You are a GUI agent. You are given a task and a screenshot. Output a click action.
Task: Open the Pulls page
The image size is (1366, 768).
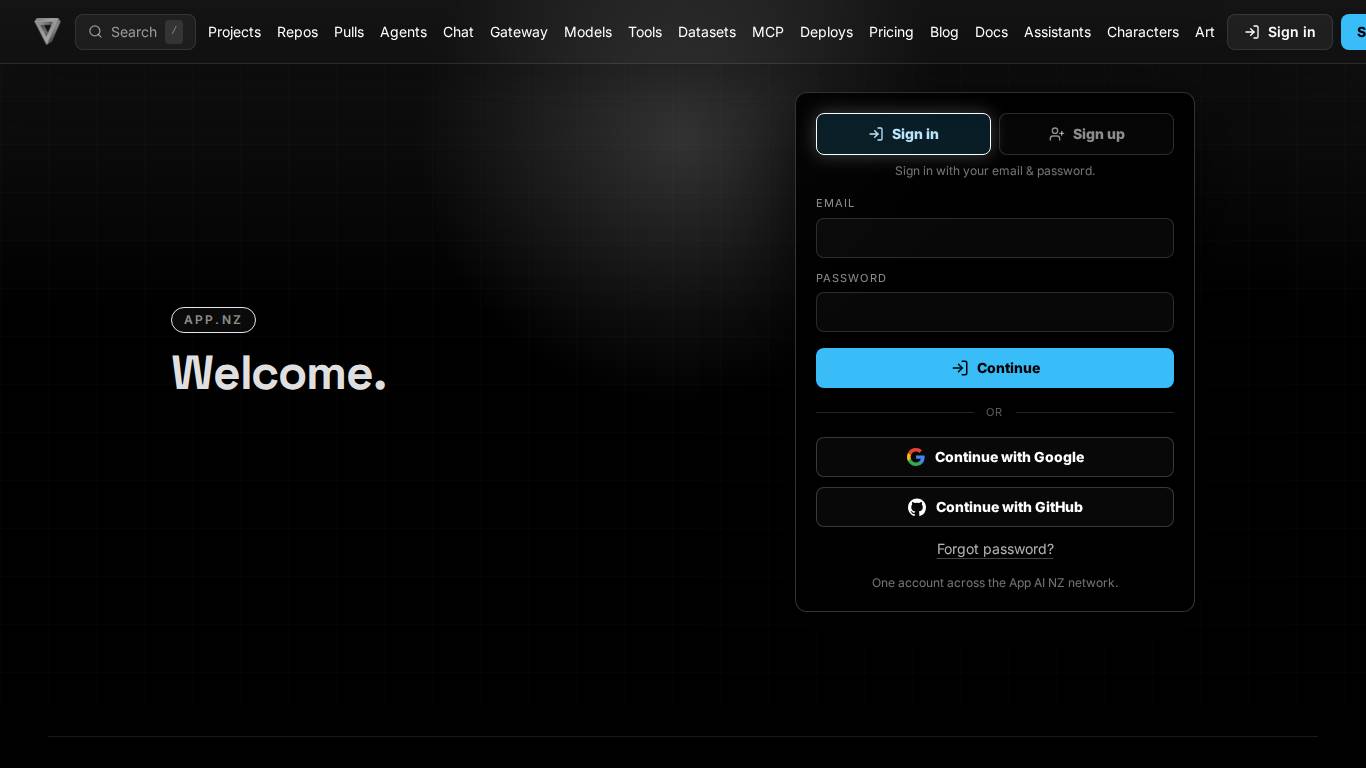tap(349, 32)
